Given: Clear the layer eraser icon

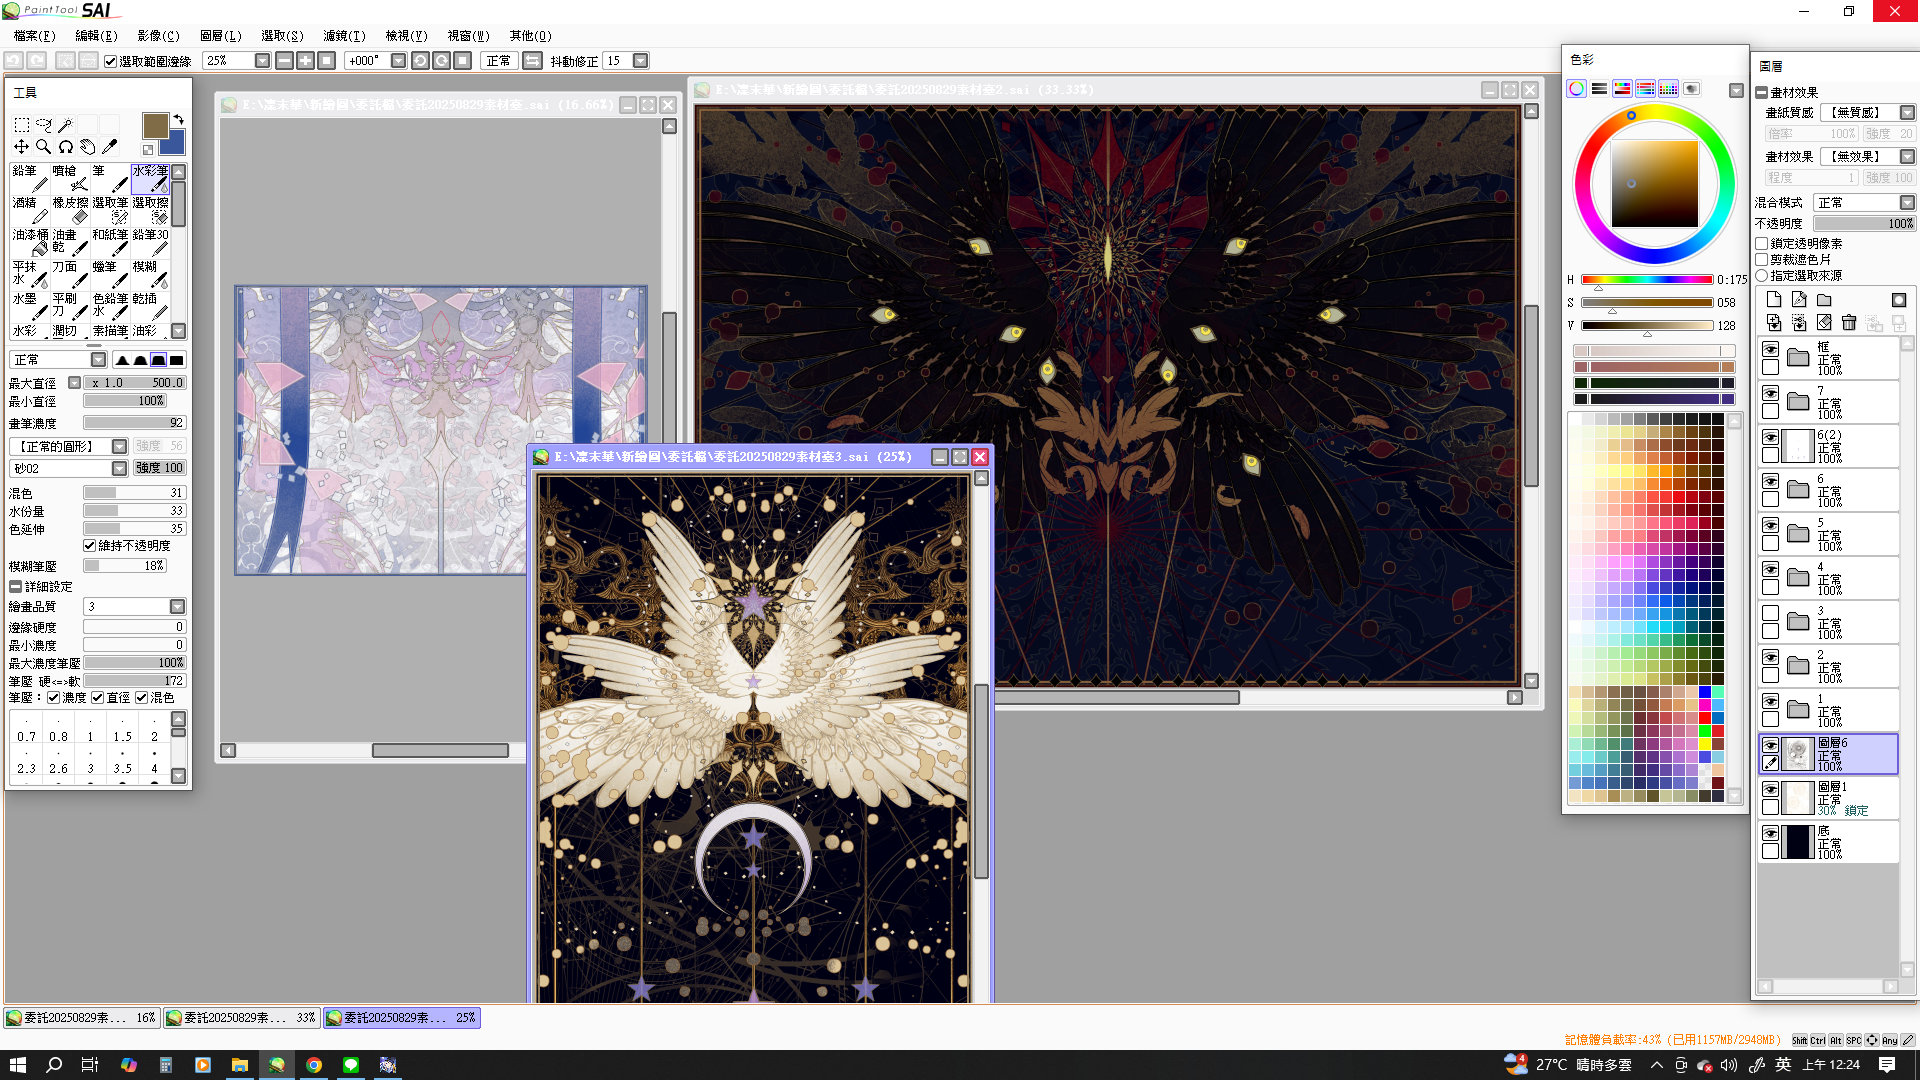Looking at the screenshot, I should (1824, 323).
